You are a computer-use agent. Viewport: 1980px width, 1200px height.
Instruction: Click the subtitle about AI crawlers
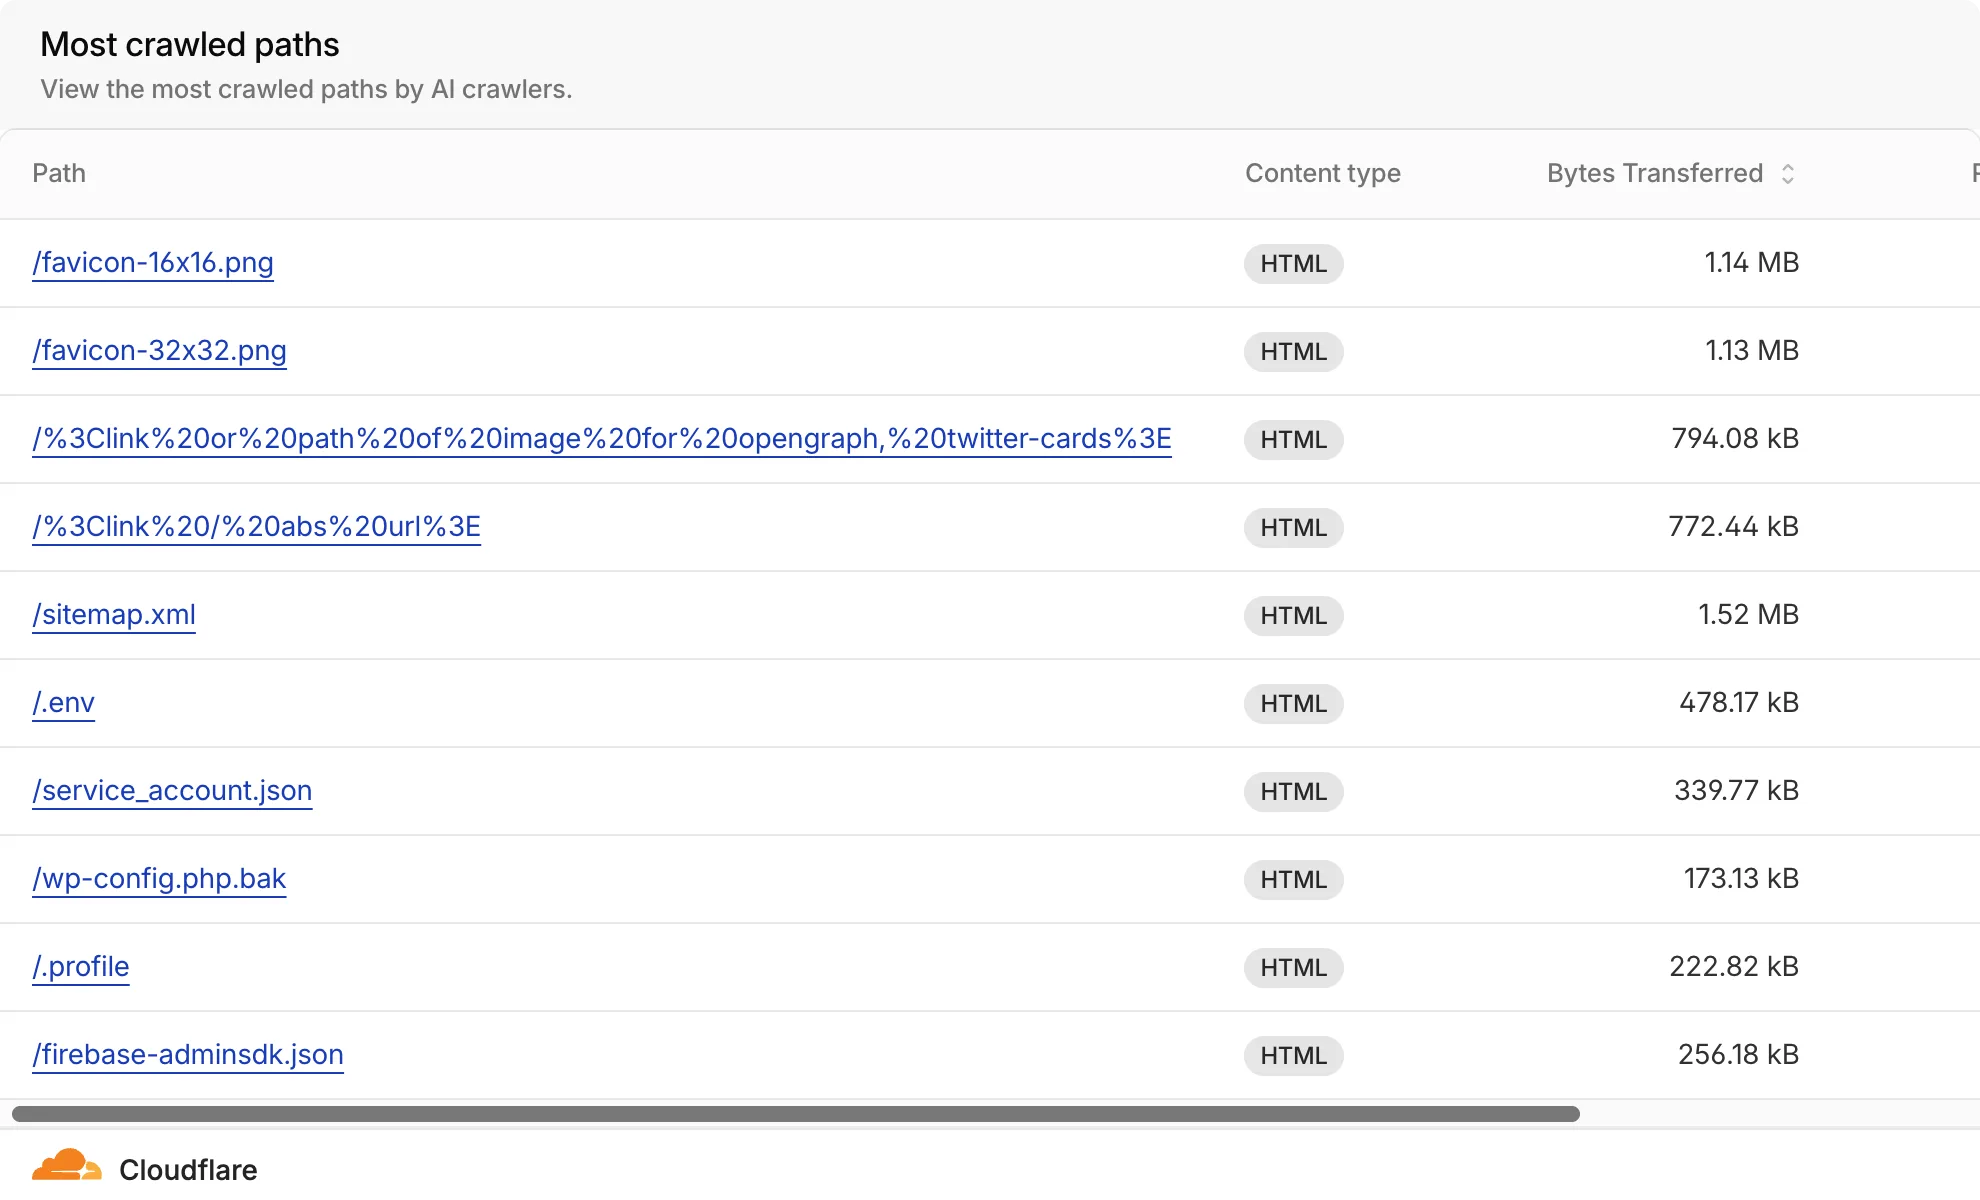coord(306,90)
